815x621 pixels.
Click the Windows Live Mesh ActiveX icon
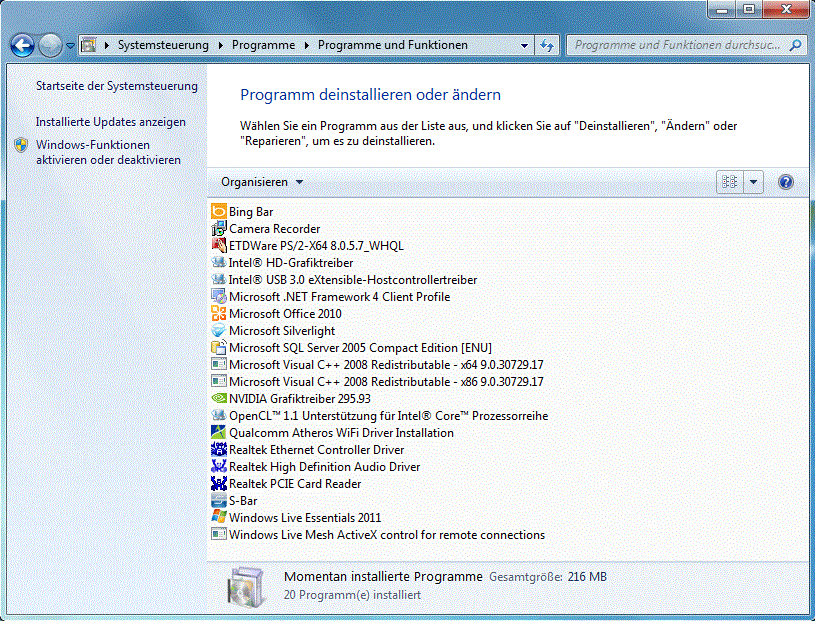click(x=219, y=534)
